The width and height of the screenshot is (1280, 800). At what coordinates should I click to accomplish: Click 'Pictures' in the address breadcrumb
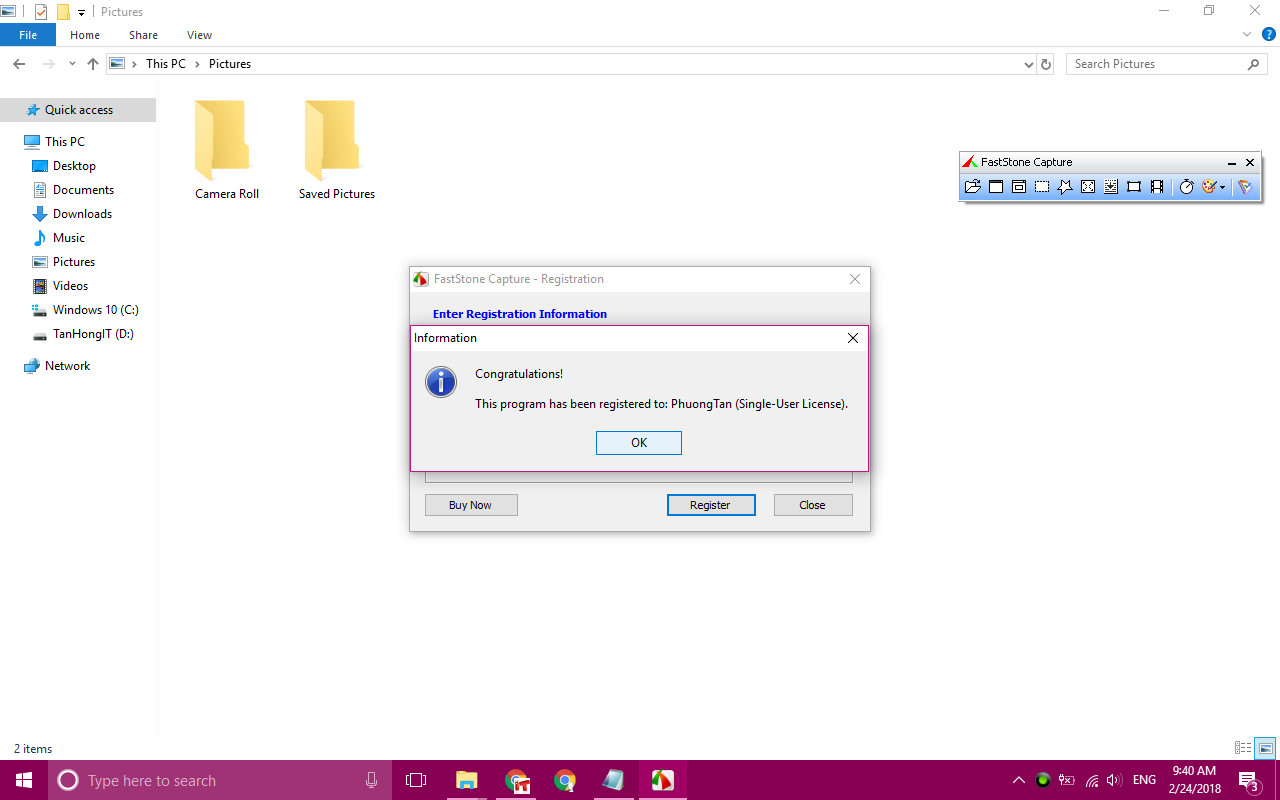[x=230, y=64]
